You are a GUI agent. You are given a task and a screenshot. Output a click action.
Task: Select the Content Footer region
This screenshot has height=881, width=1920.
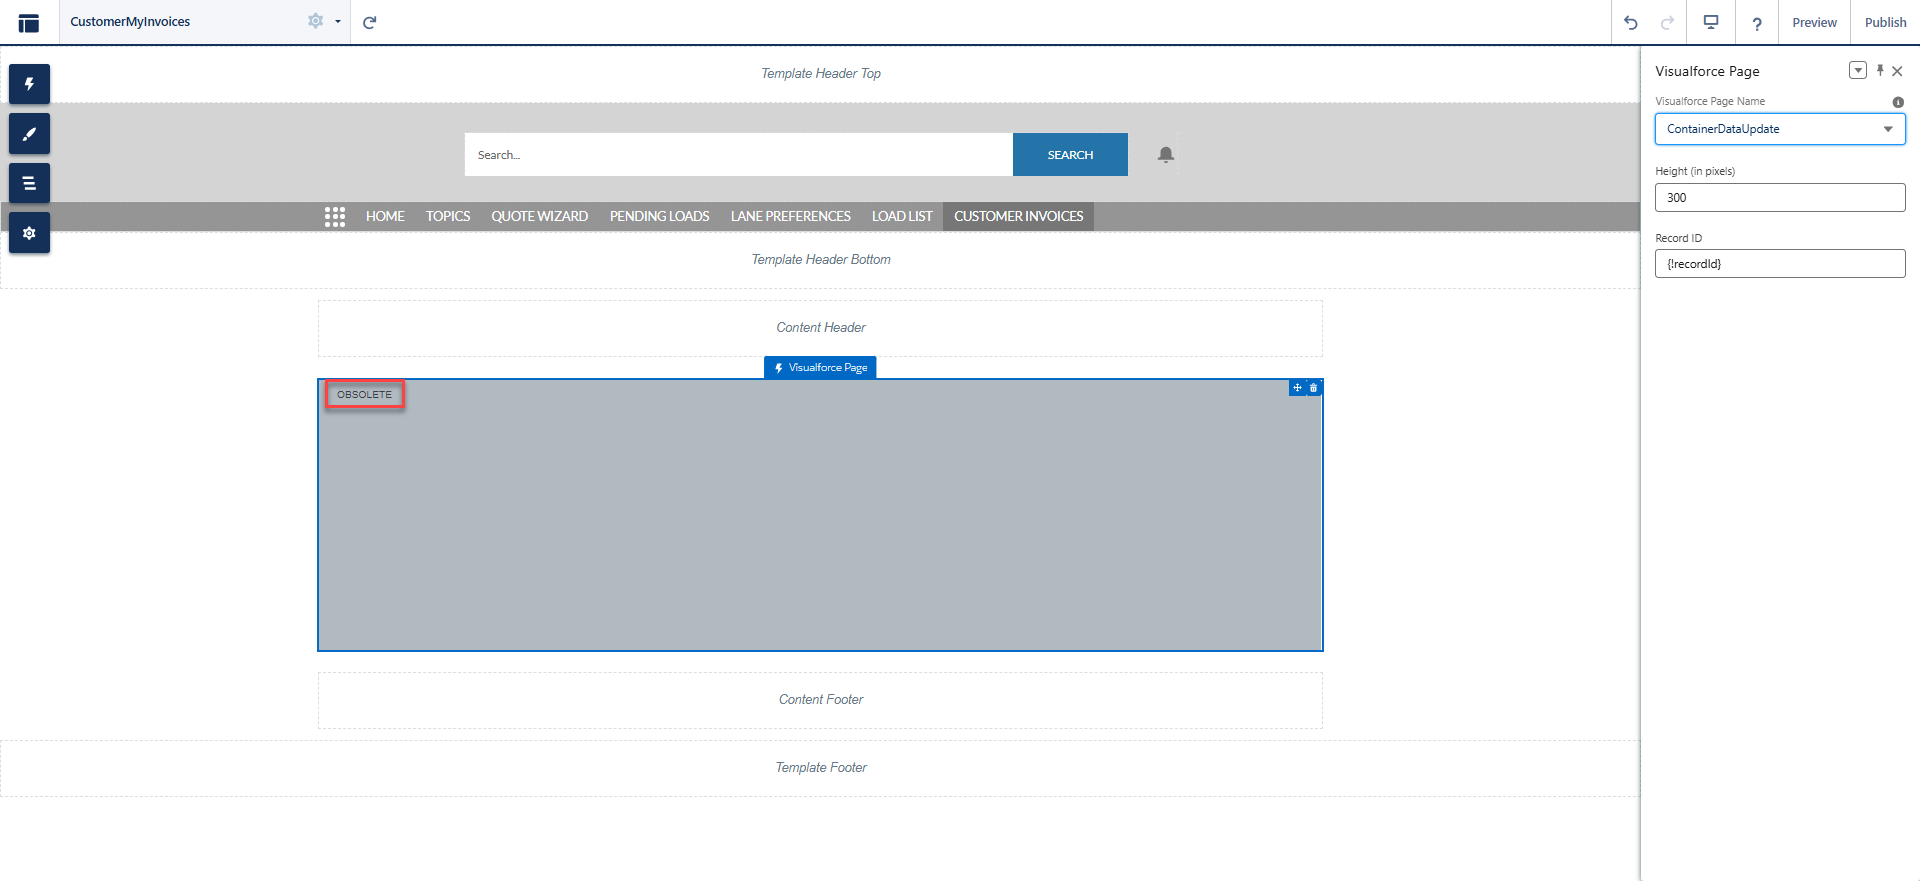(820, 700)
